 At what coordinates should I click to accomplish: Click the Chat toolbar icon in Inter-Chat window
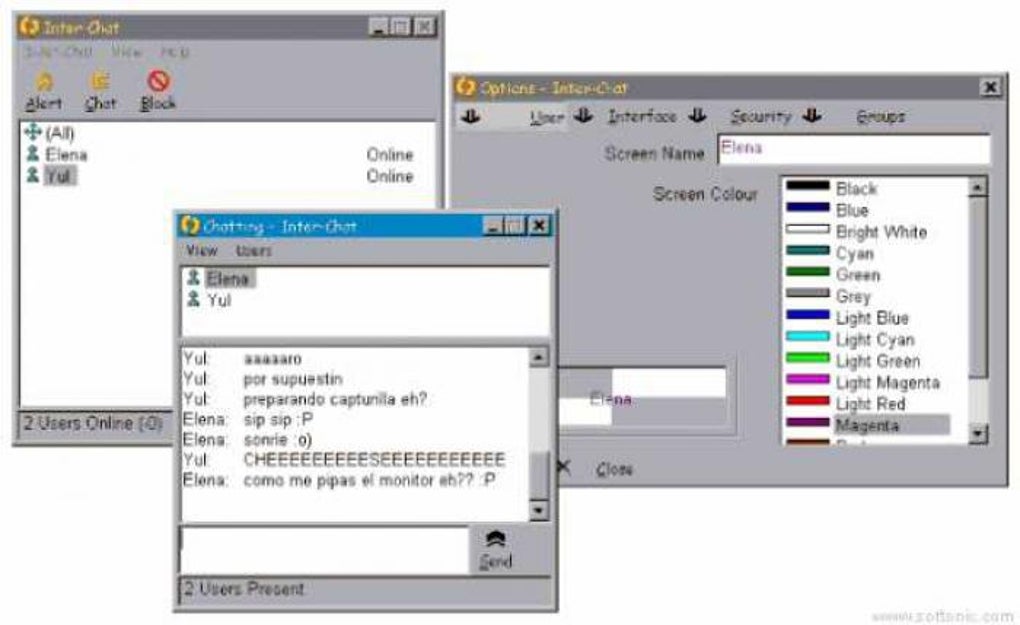[x=100, y=81]
